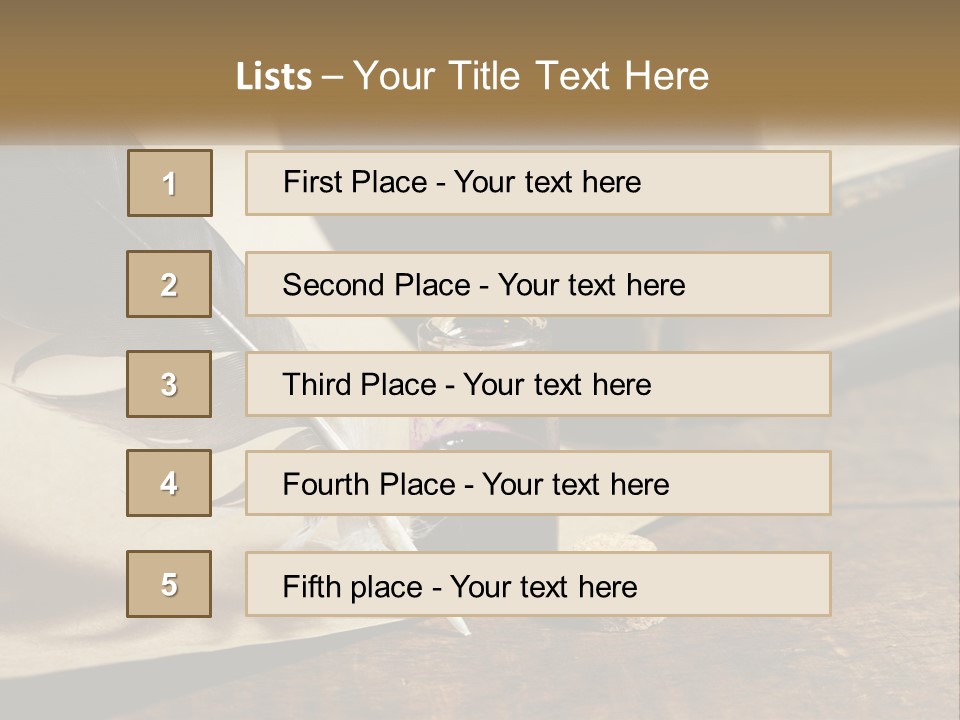Click the bold word 'Lists' in title

(273, 77)
